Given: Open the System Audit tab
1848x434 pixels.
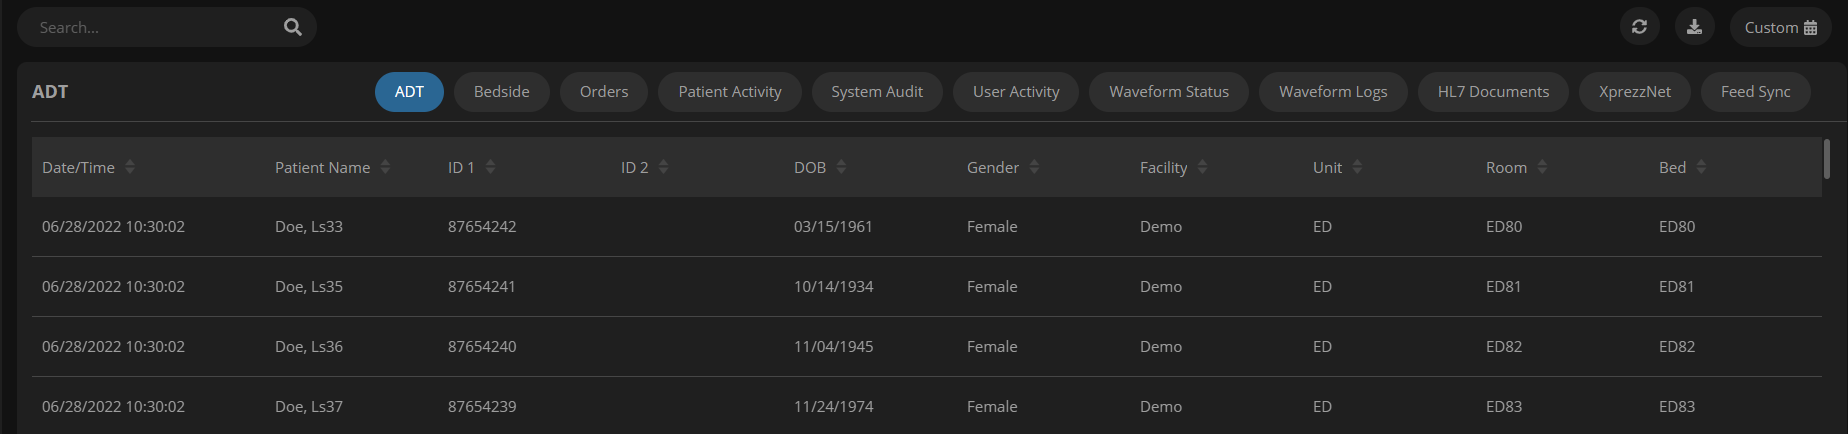Looking at the screenshot, I should [x=877, y=92].
